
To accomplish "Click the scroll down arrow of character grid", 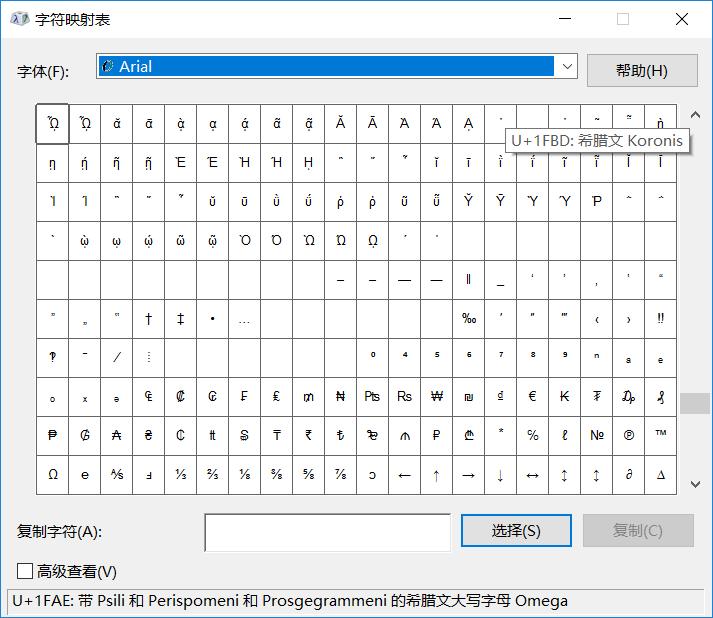I will (x=695, y=484).
